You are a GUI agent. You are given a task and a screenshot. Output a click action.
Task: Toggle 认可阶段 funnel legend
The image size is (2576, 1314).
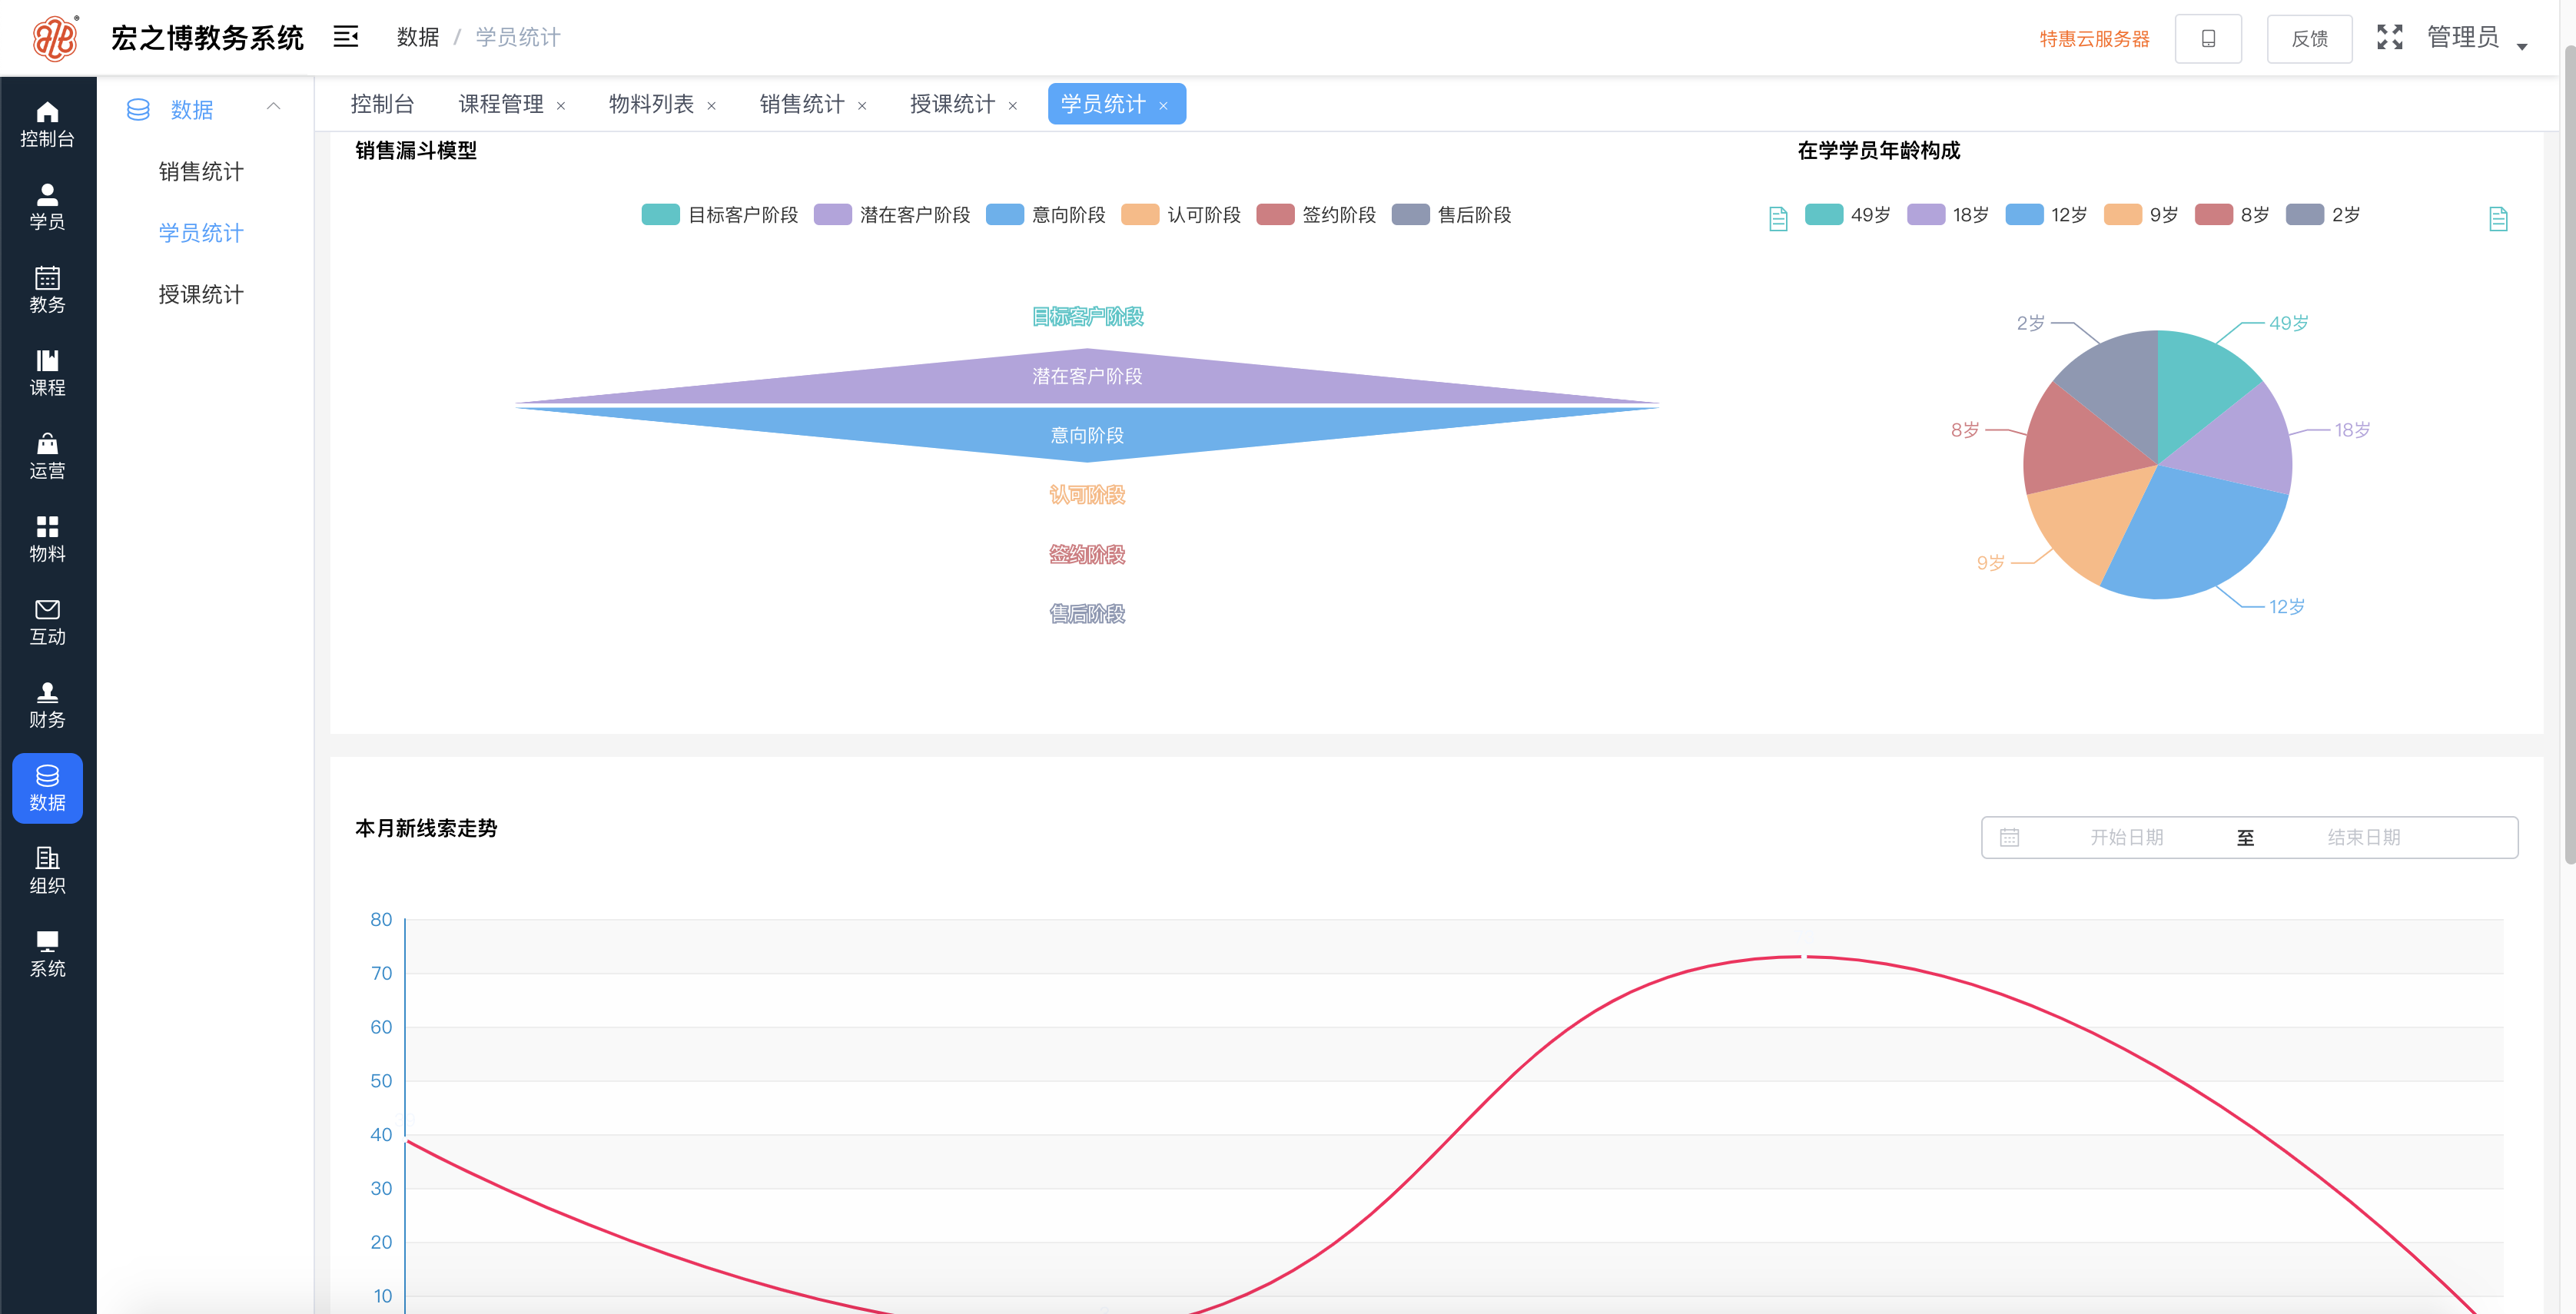coord(1181,215)
